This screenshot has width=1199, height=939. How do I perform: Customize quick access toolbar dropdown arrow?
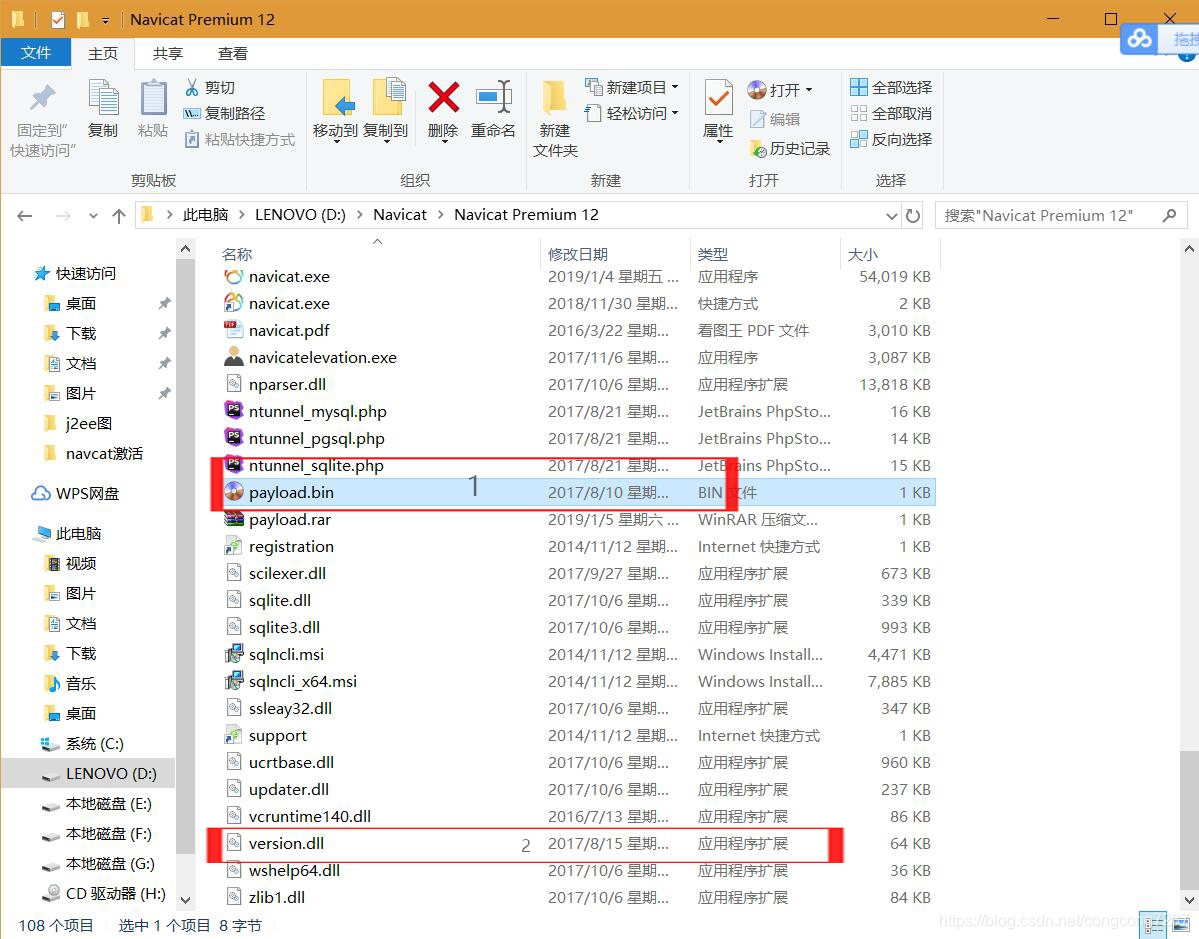[x=105, y=21]
